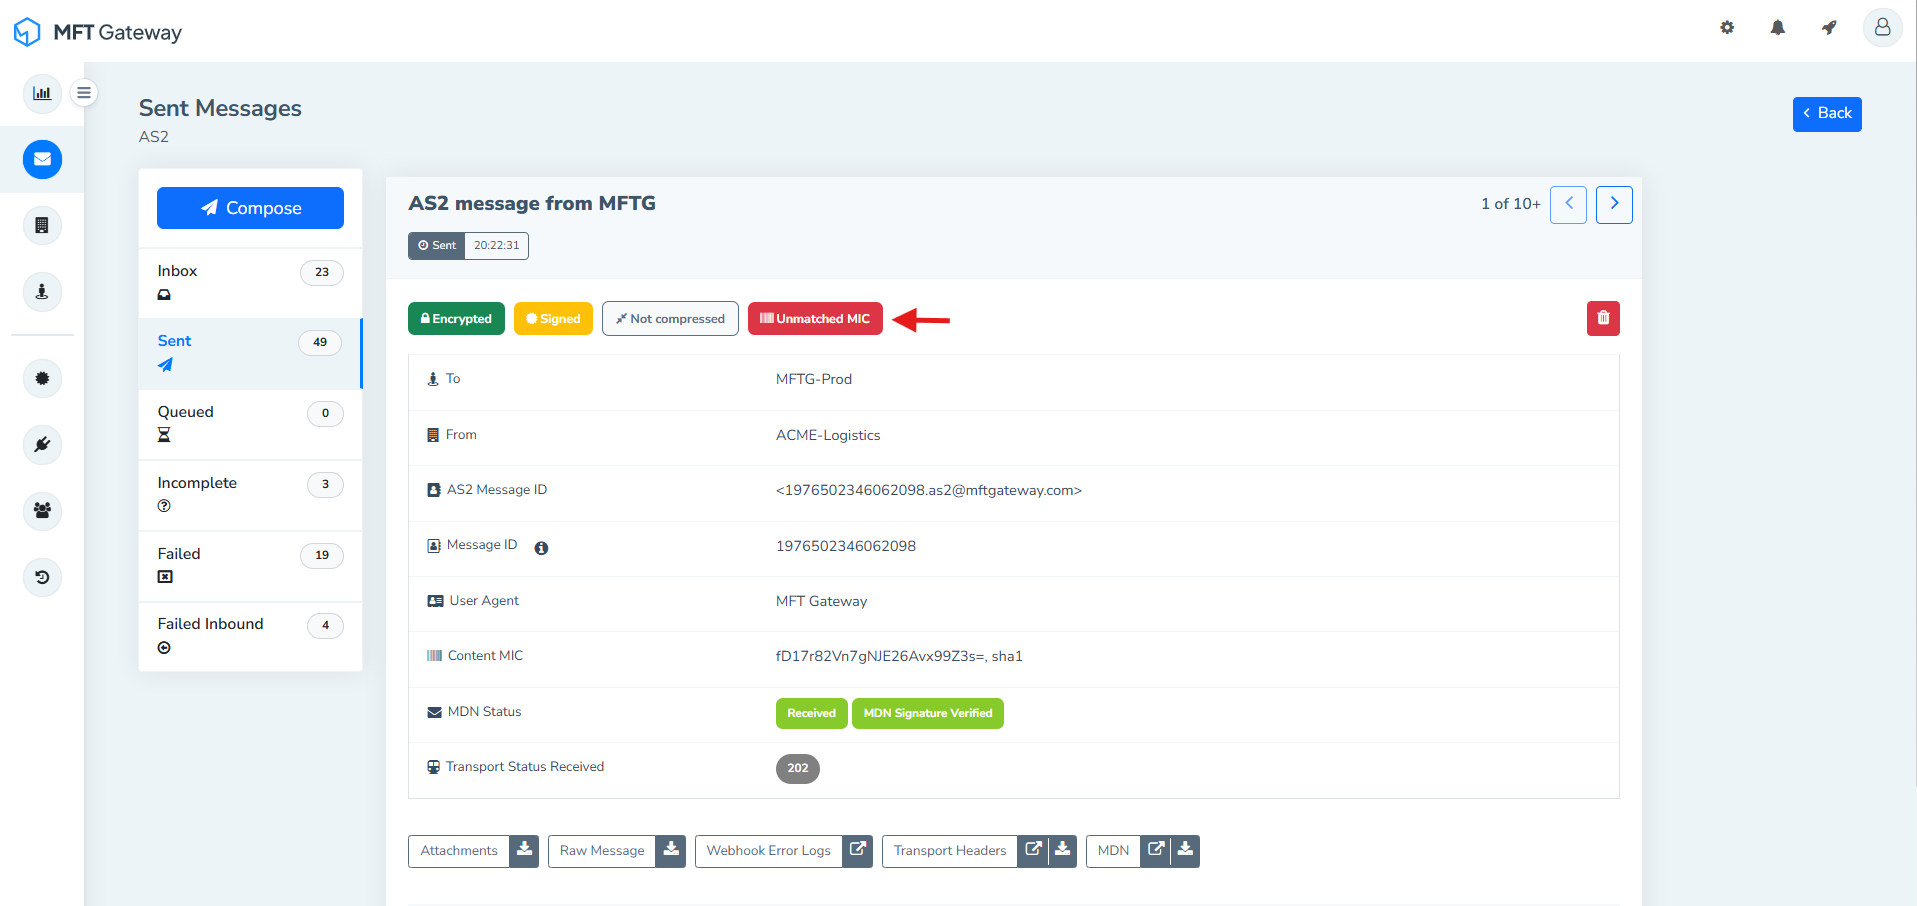
Task: Click the Unmatched MIC red badge
Action: click(814, 319)
